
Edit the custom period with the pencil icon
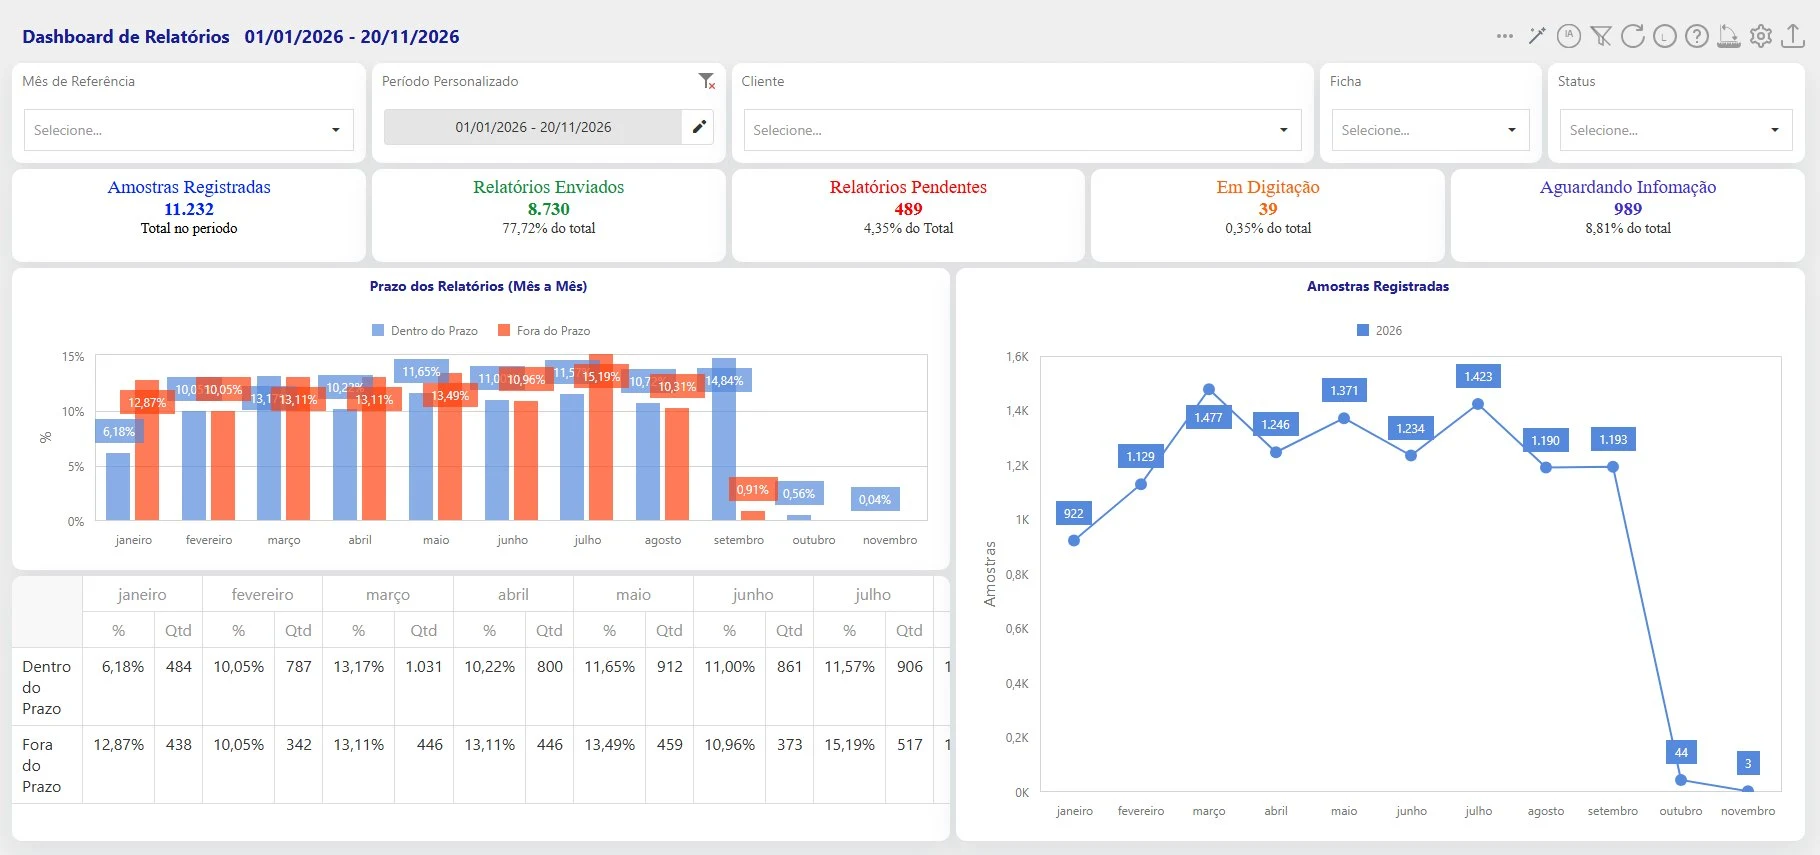699,127
